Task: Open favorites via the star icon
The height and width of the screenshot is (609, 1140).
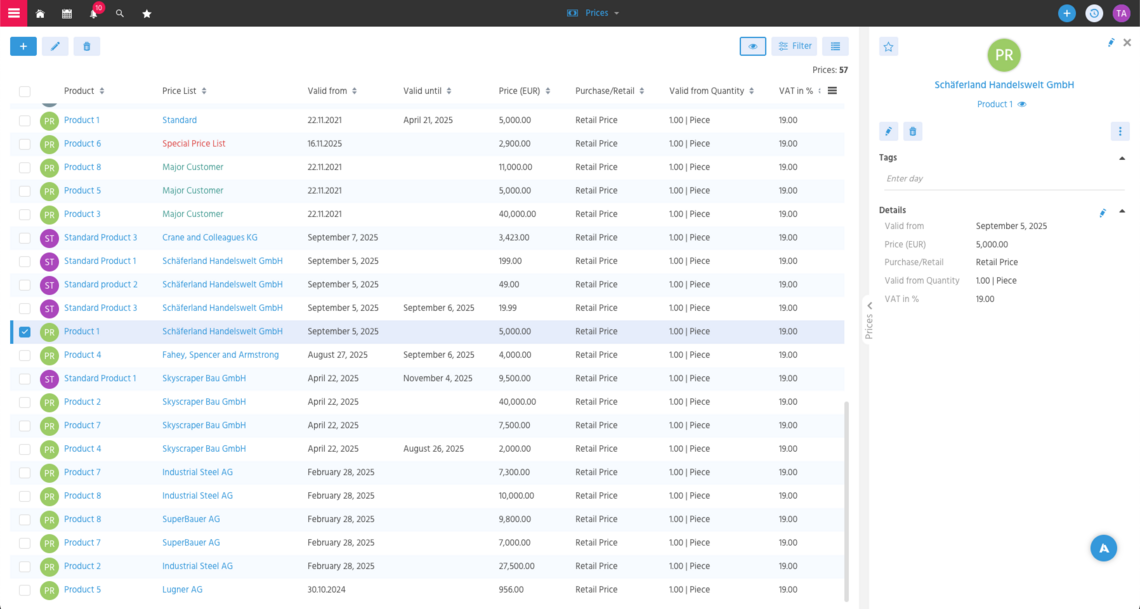Action: click(x=146, y=13)
